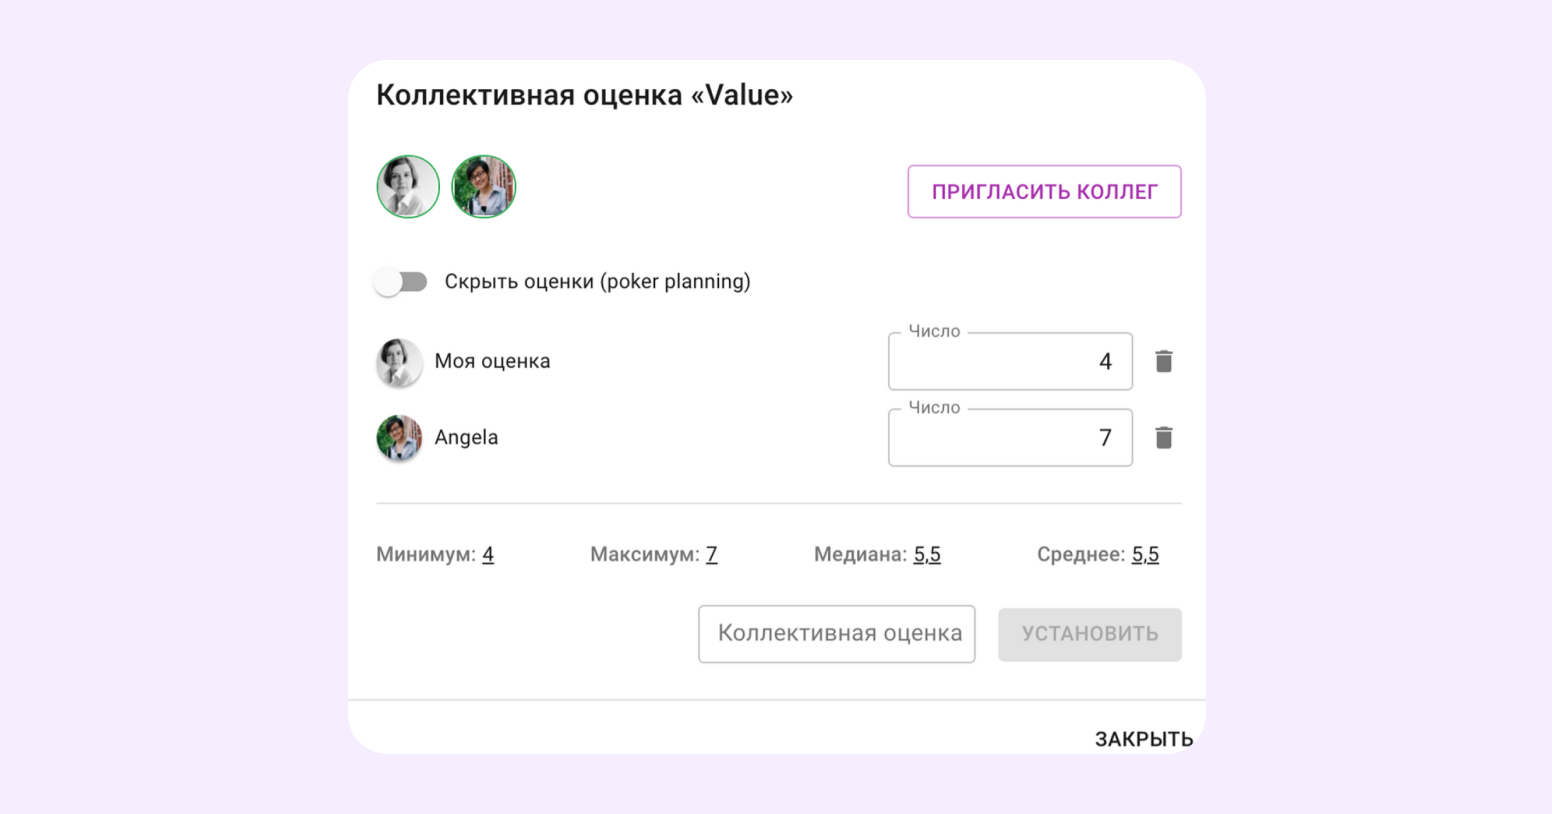Screen dimensions: 1552x814
Task: Click Angela's avatar in the estimates list
Action: point(398,438)
